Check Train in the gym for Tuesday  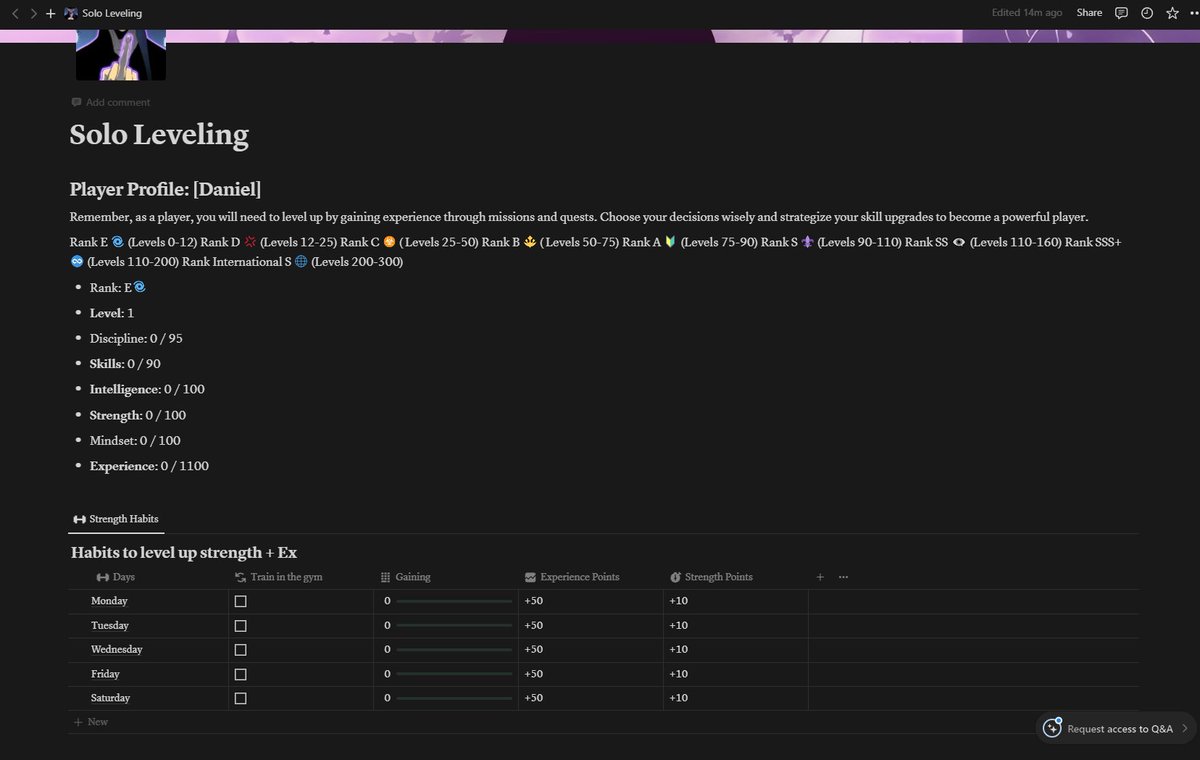click(240, 625)
